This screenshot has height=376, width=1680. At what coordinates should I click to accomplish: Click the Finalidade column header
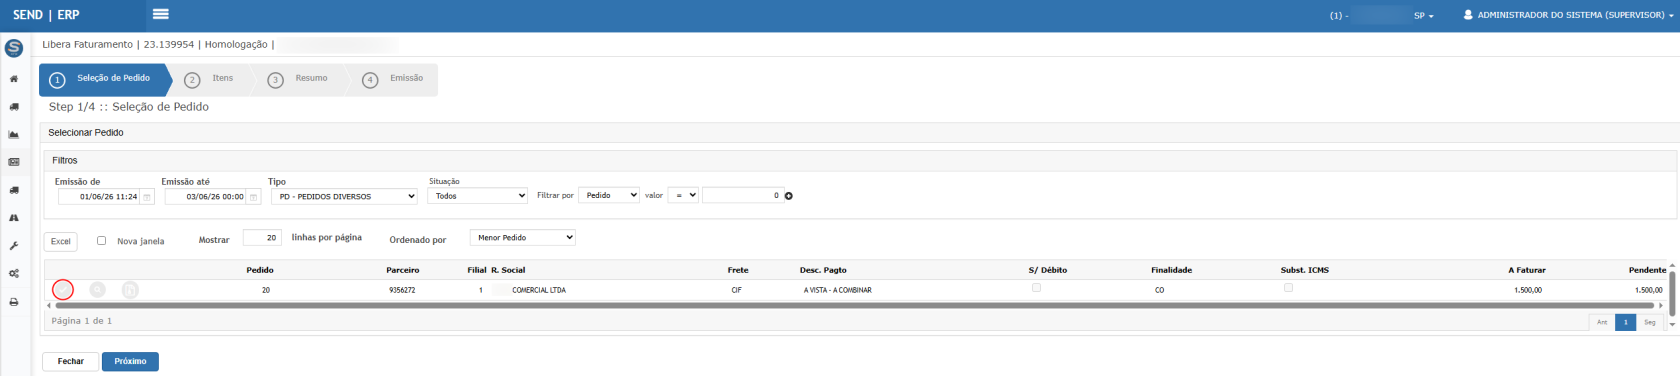[x=1171, y=270]
